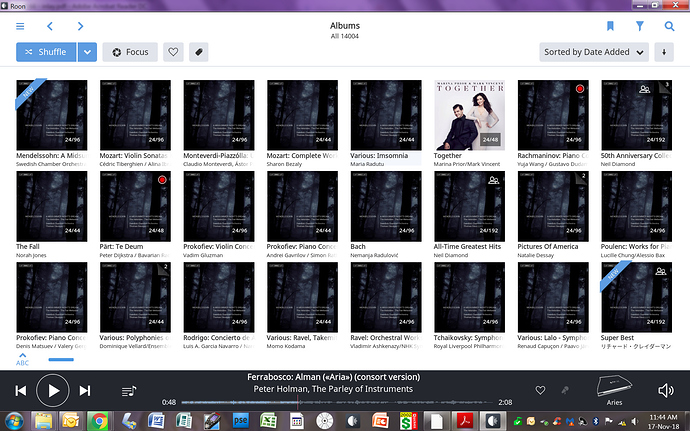Open the Focus button

[x=130, y=52]
